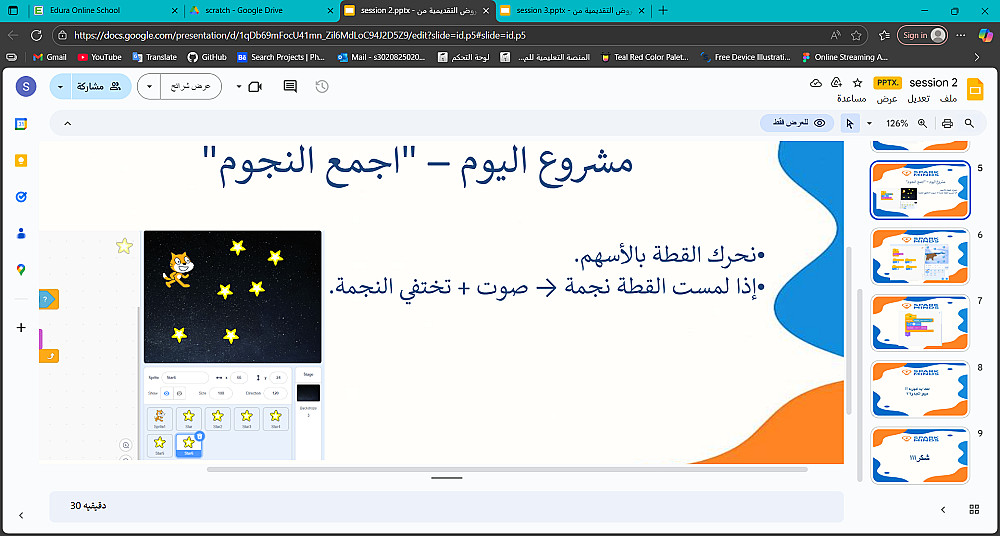1000x536 pixels.
Task: Show more bookmarks with chevron
Action: [976, 57]
